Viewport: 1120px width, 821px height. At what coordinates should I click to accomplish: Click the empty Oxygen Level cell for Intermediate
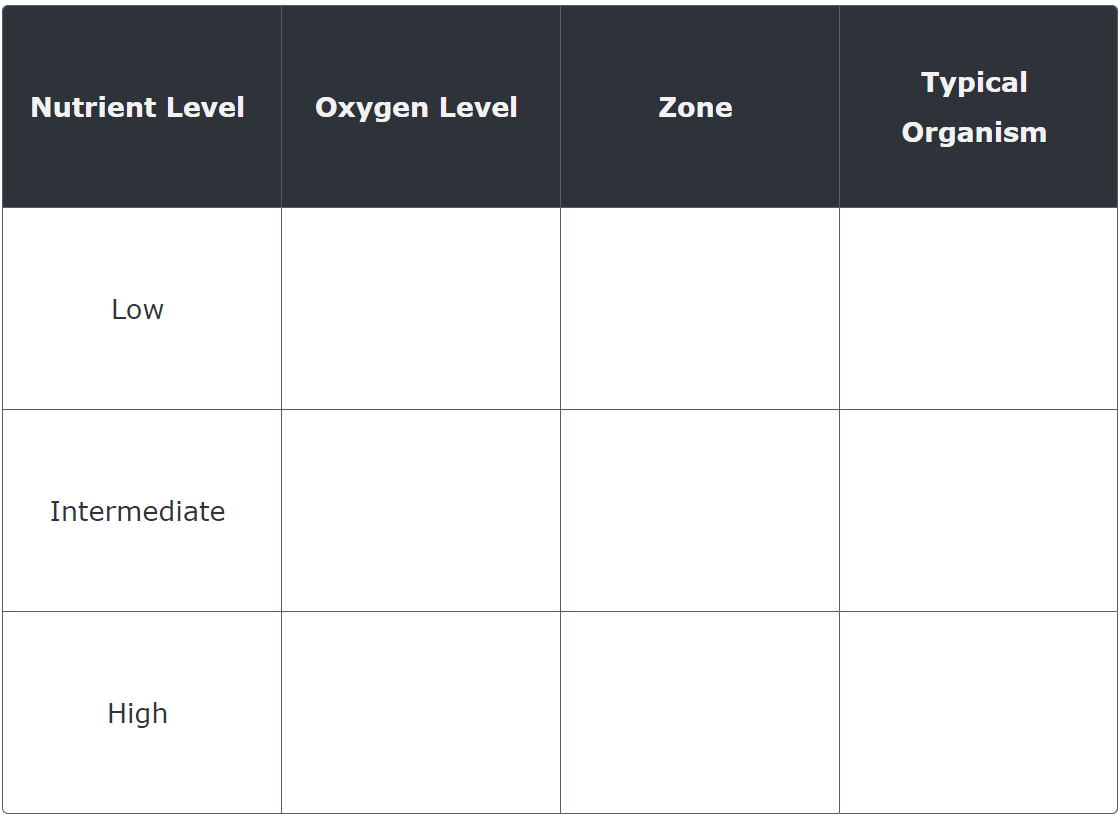(x=420, y=511)
